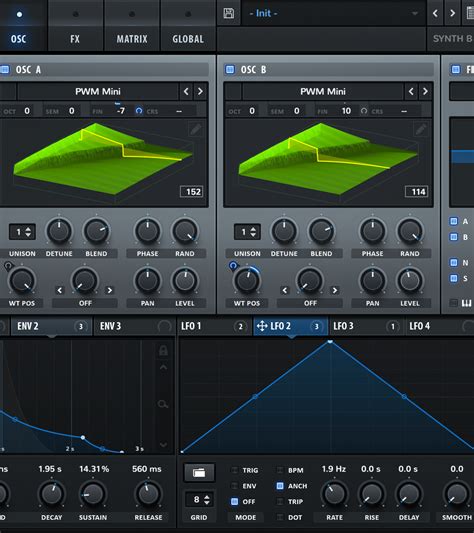Click OSC B WT POS modulation indicator

click(x=233, y=266)
